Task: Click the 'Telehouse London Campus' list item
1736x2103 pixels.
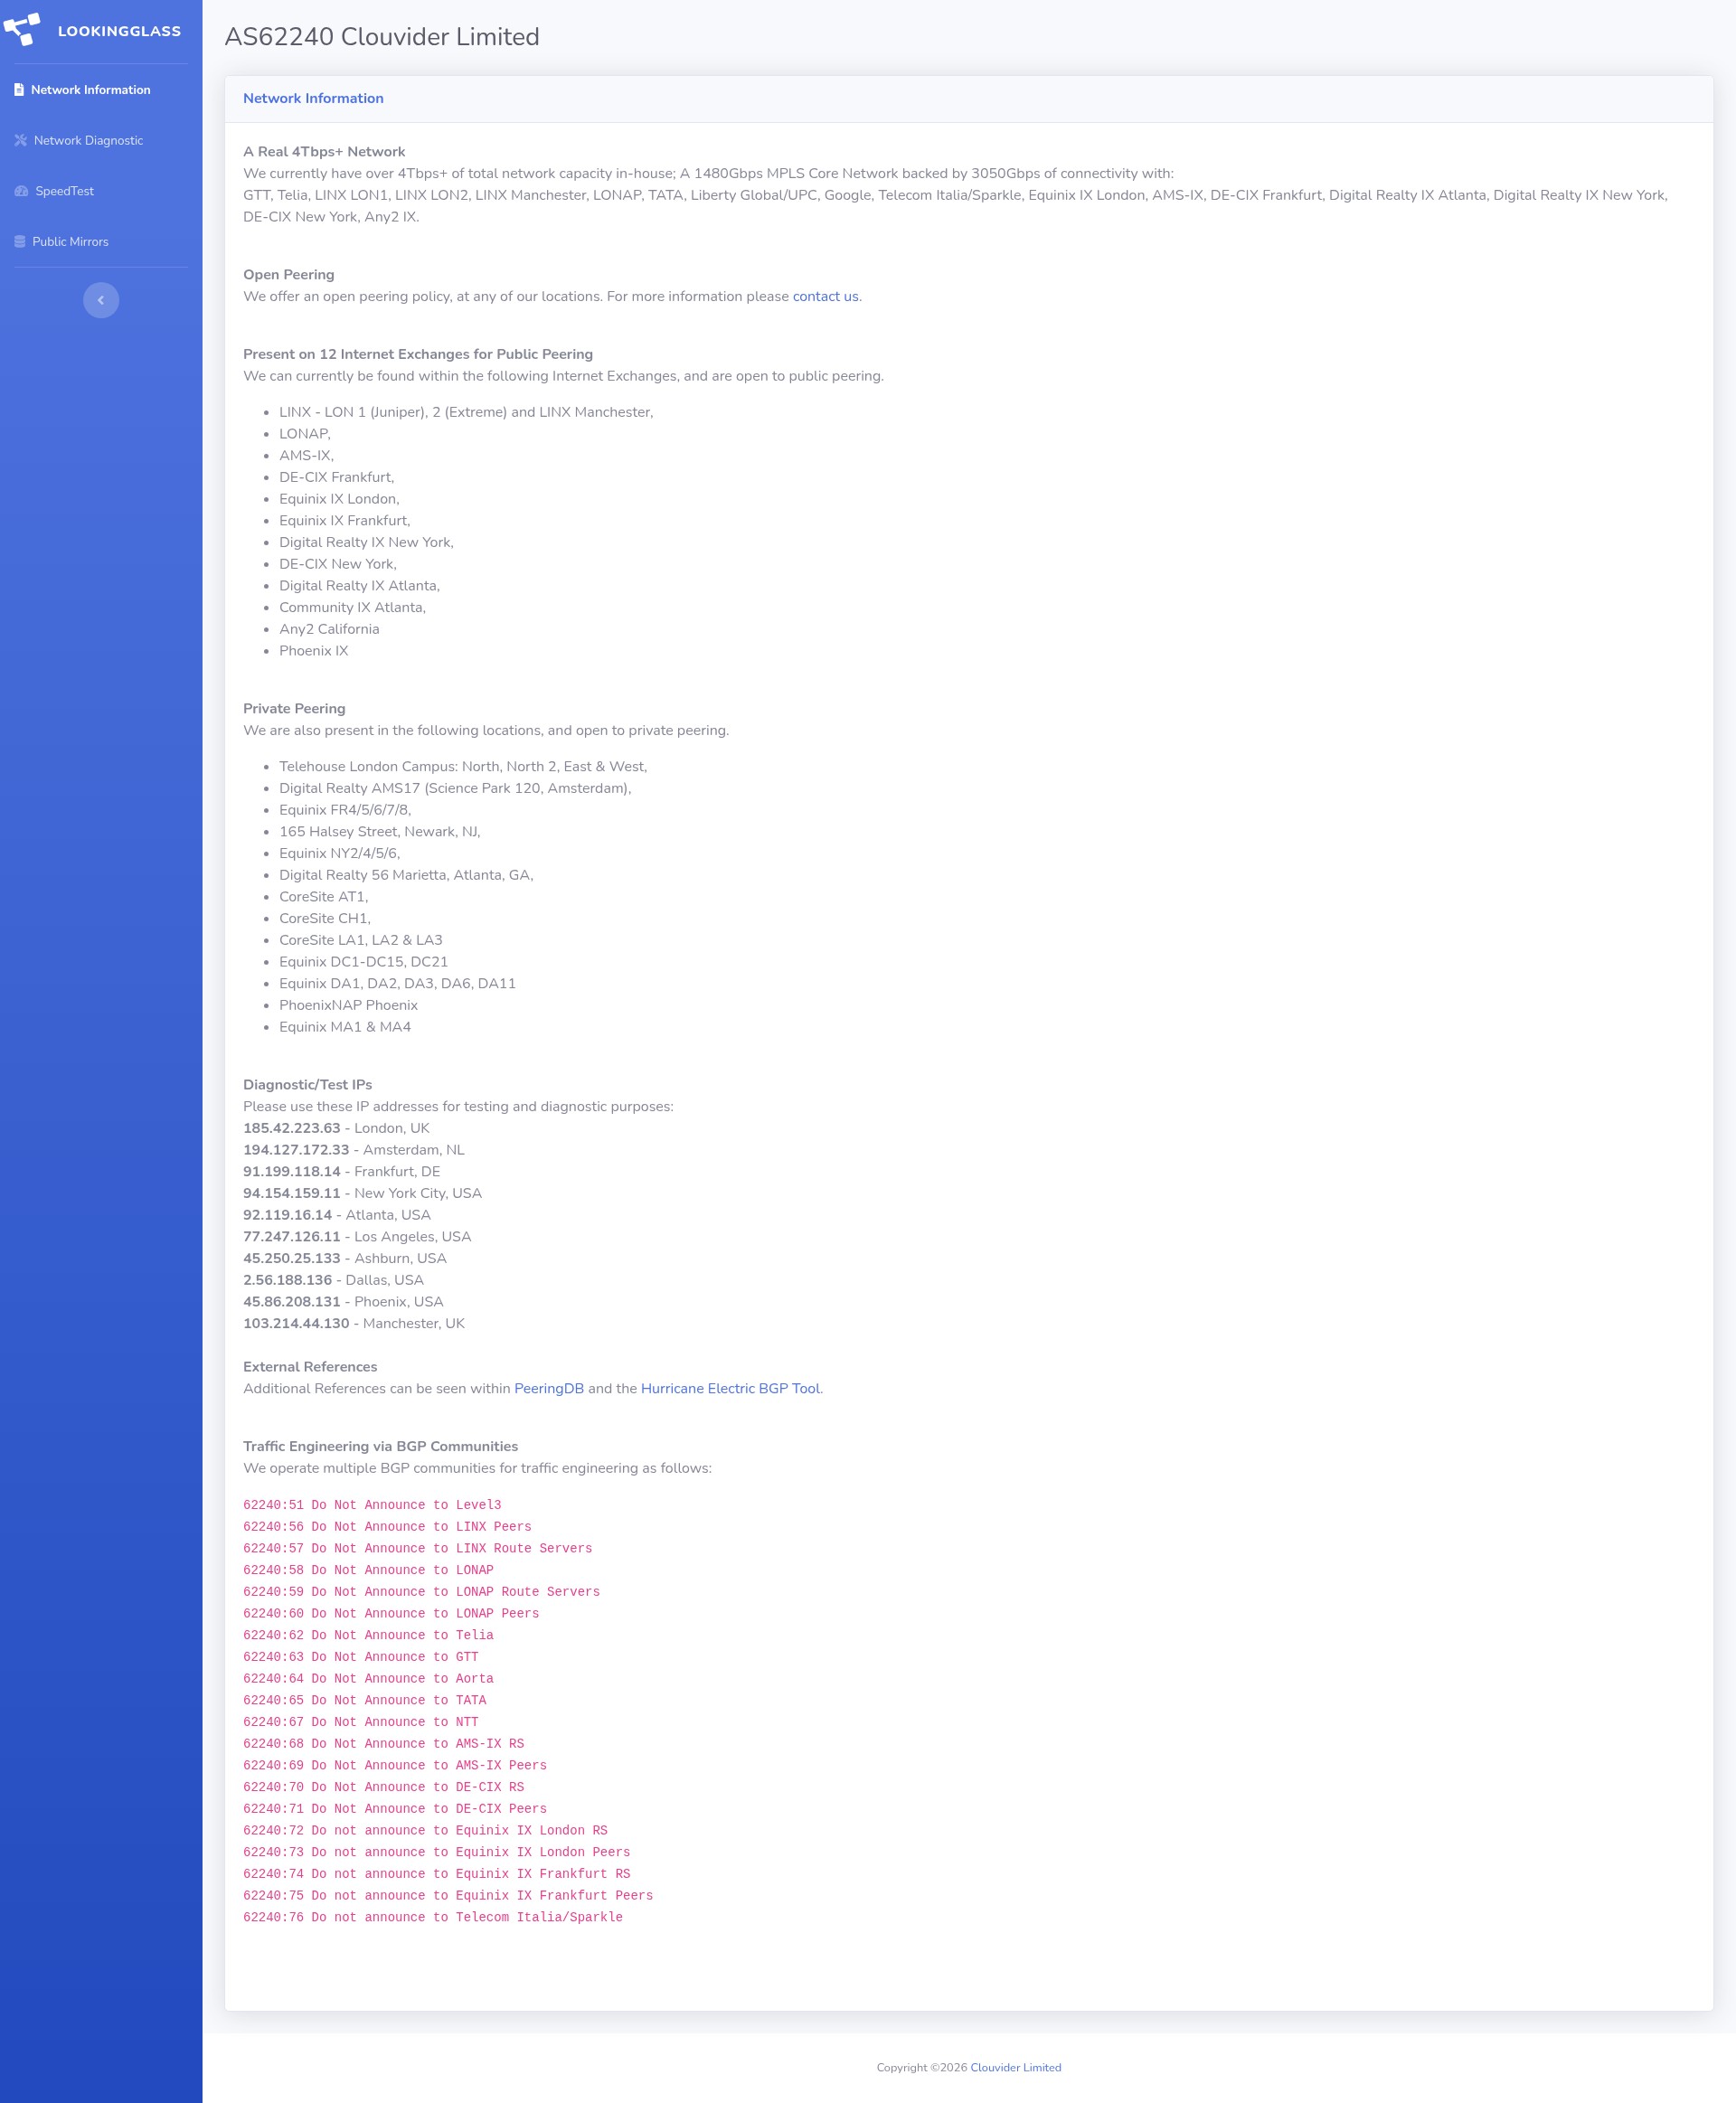Action: [x=463, y=767]
